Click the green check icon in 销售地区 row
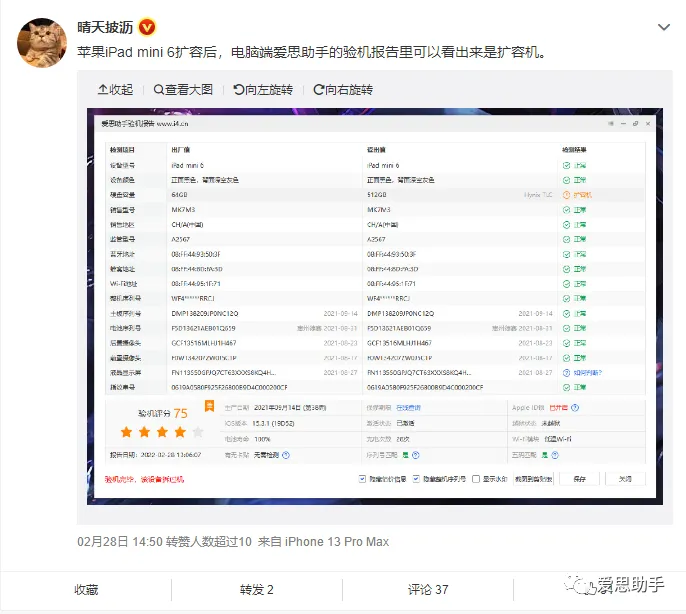The width and height of the screenshot is (686, 614). pyautogui.click(x=566, y=225)
